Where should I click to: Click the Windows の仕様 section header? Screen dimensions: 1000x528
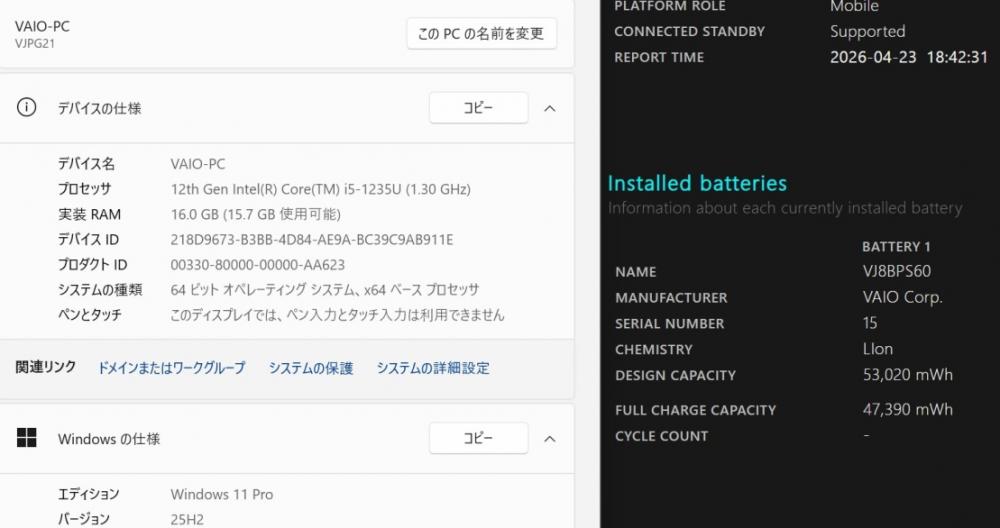(x=109, y=439)
